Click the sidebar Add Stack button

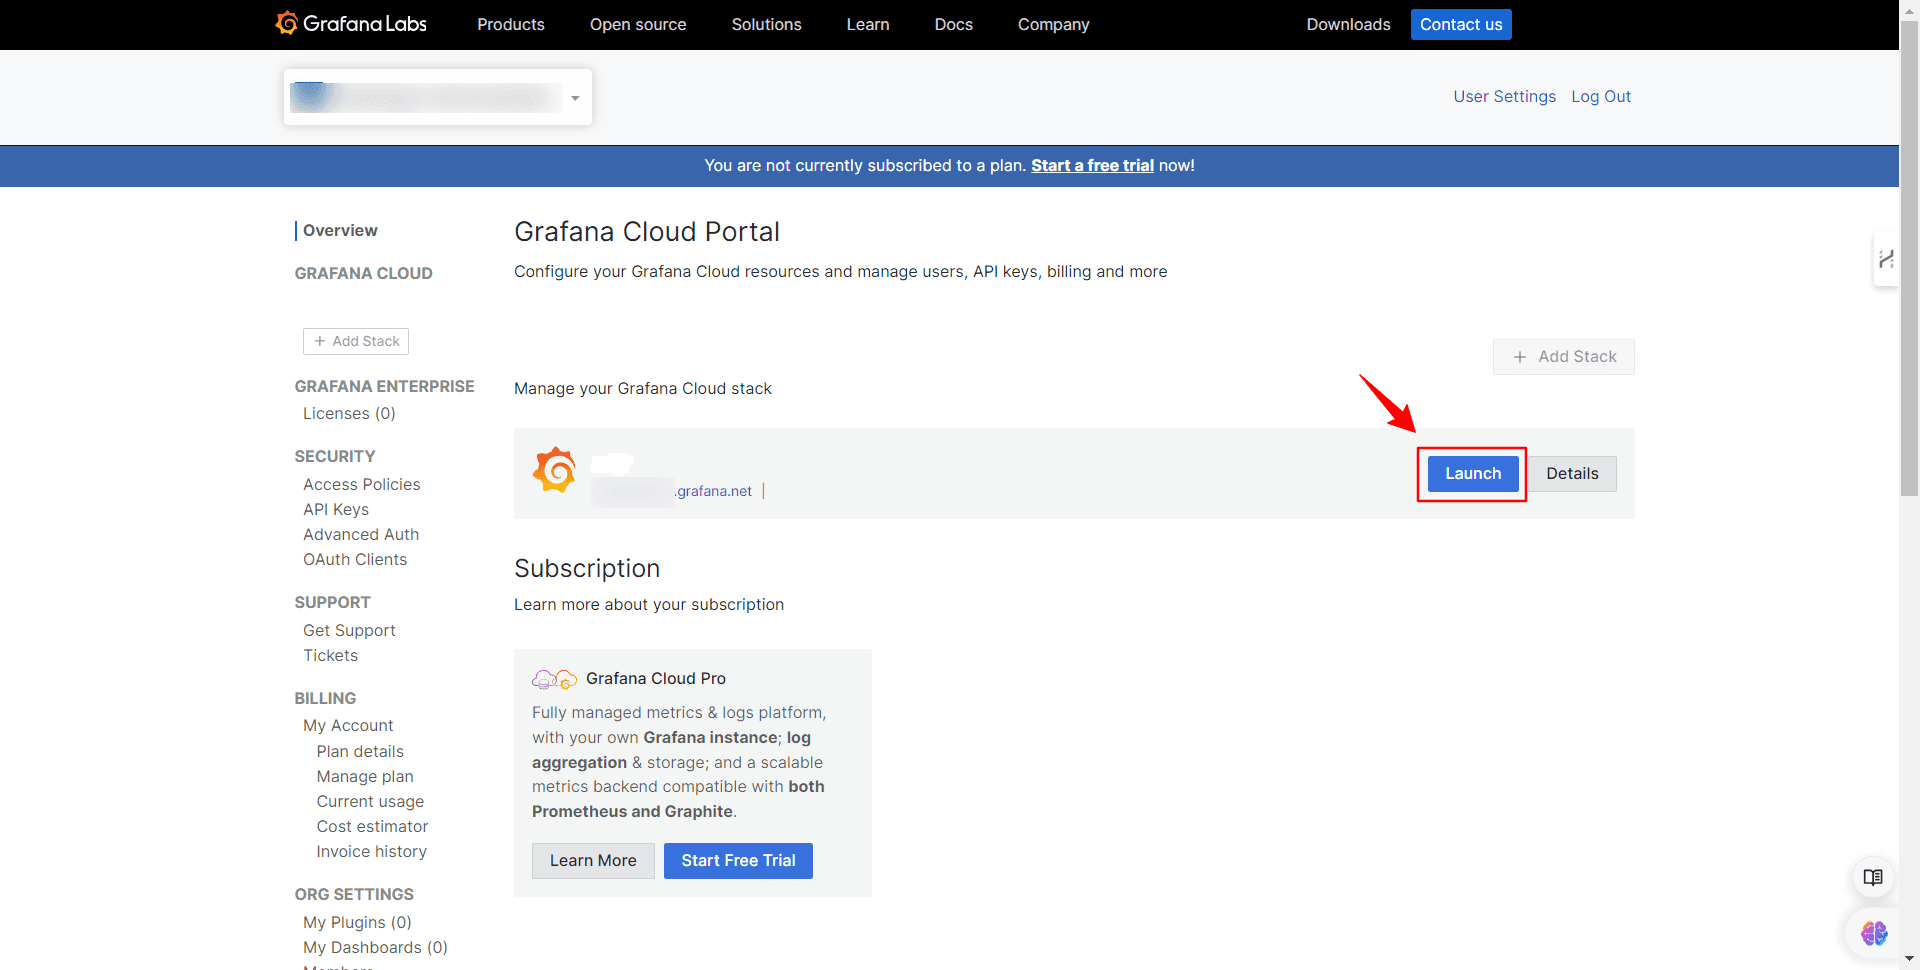[x=356, y=341]
